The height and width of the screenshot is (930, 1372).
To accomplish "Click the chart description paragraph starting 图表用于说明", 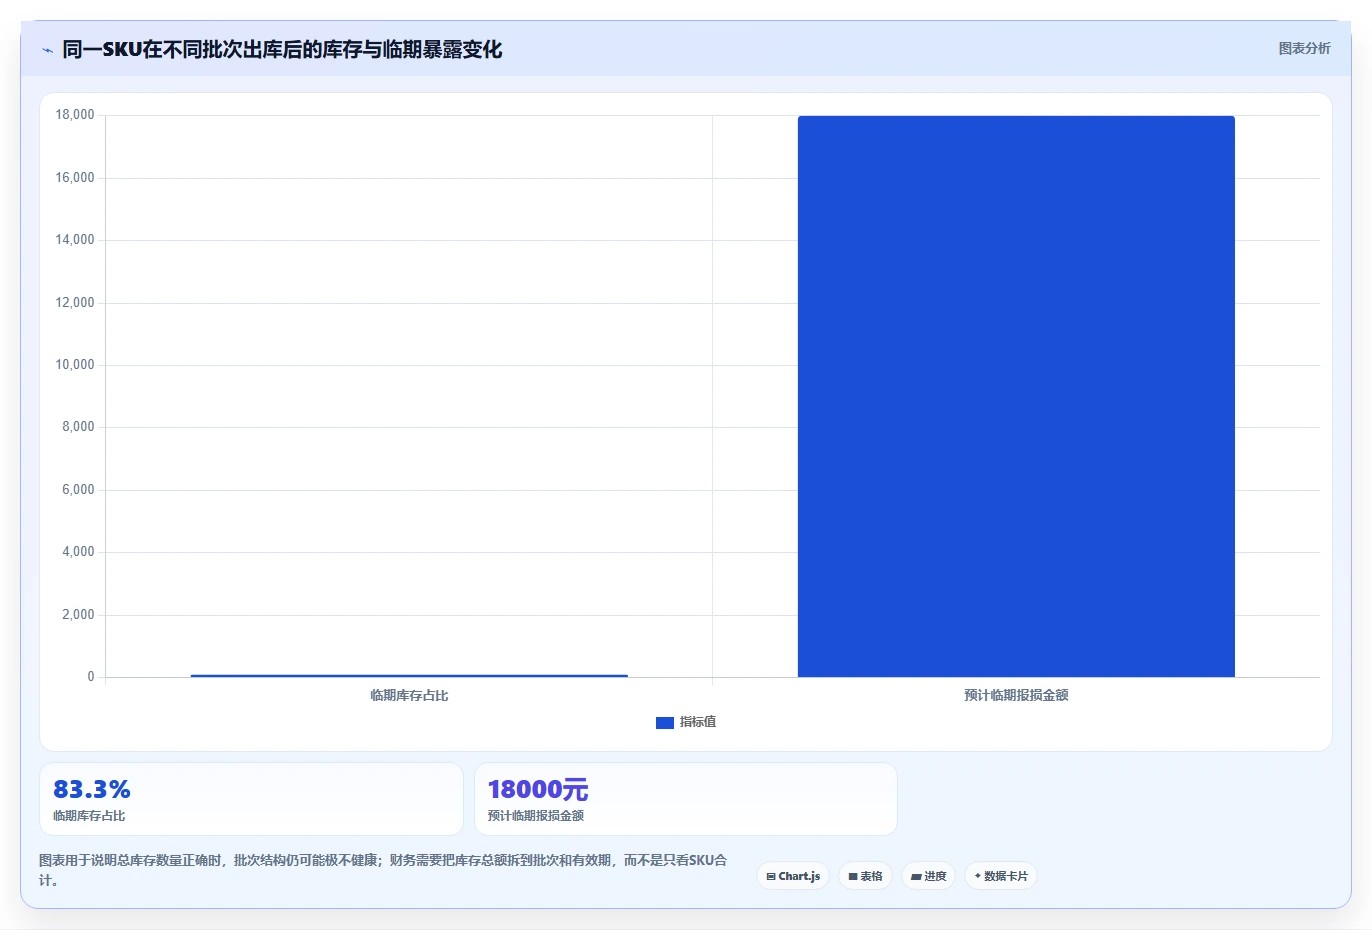I will 383,870.
